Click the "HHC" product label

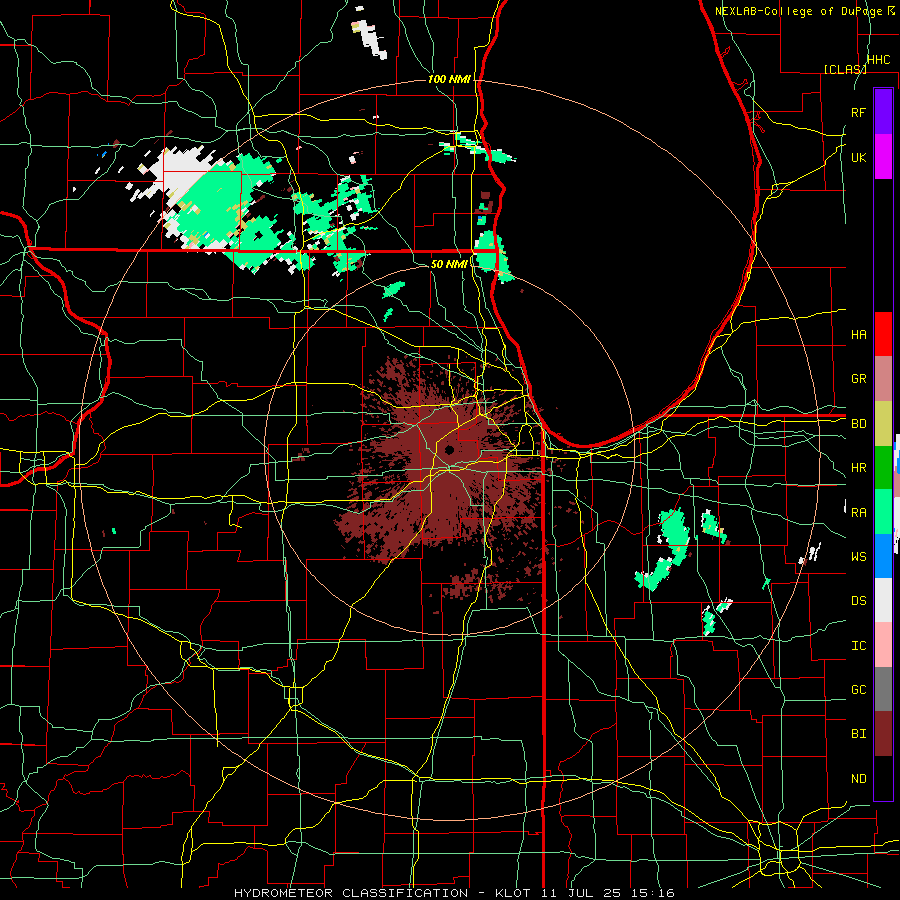(878, 60)
